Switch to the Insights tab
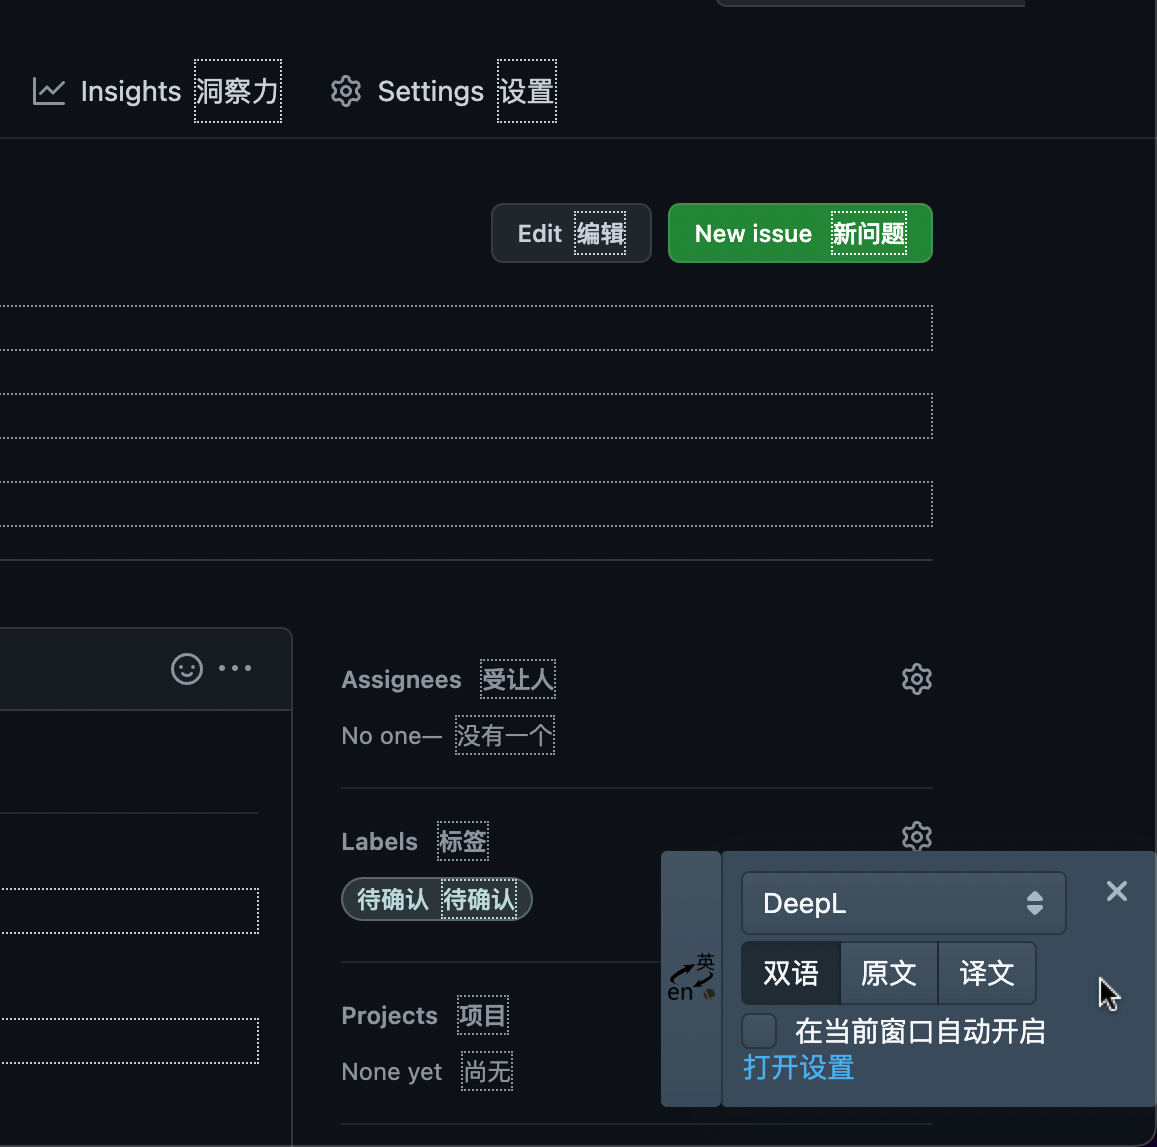This screenshot has height=1147, width=1157. 130,91
